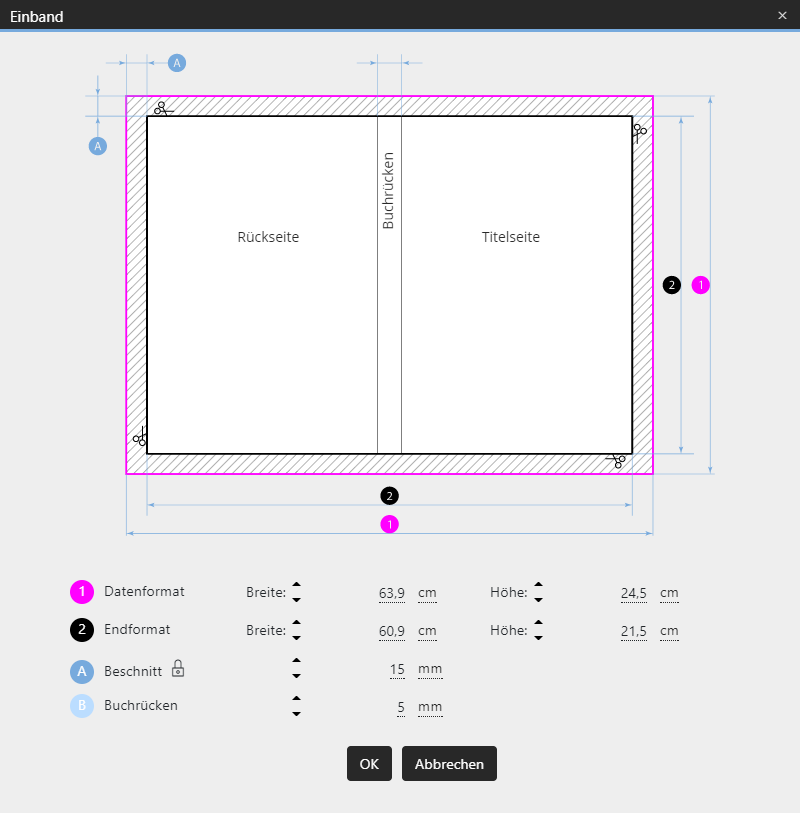800x813 pixels.
Task: Click the light blue B badge beside Buchrücken
Action: click(x=81, y=706)
